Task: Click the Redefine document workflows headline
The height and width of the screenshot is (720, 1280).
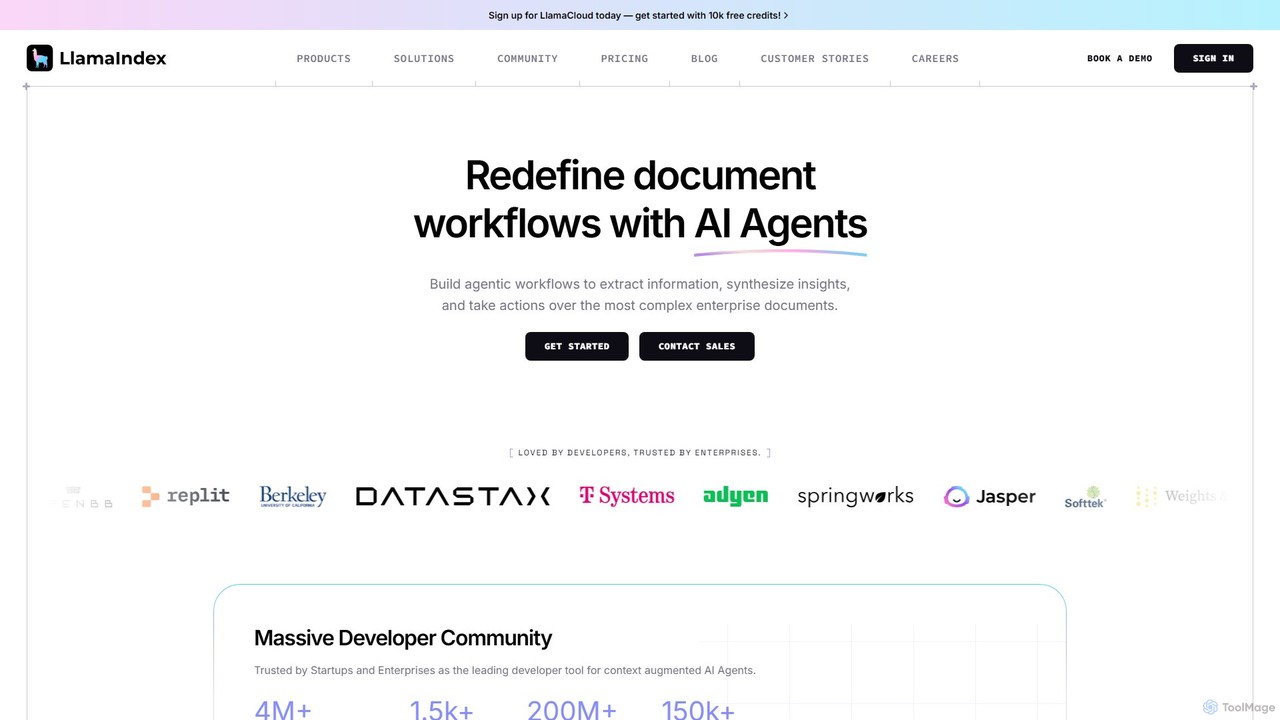Action: coord(640,199)
